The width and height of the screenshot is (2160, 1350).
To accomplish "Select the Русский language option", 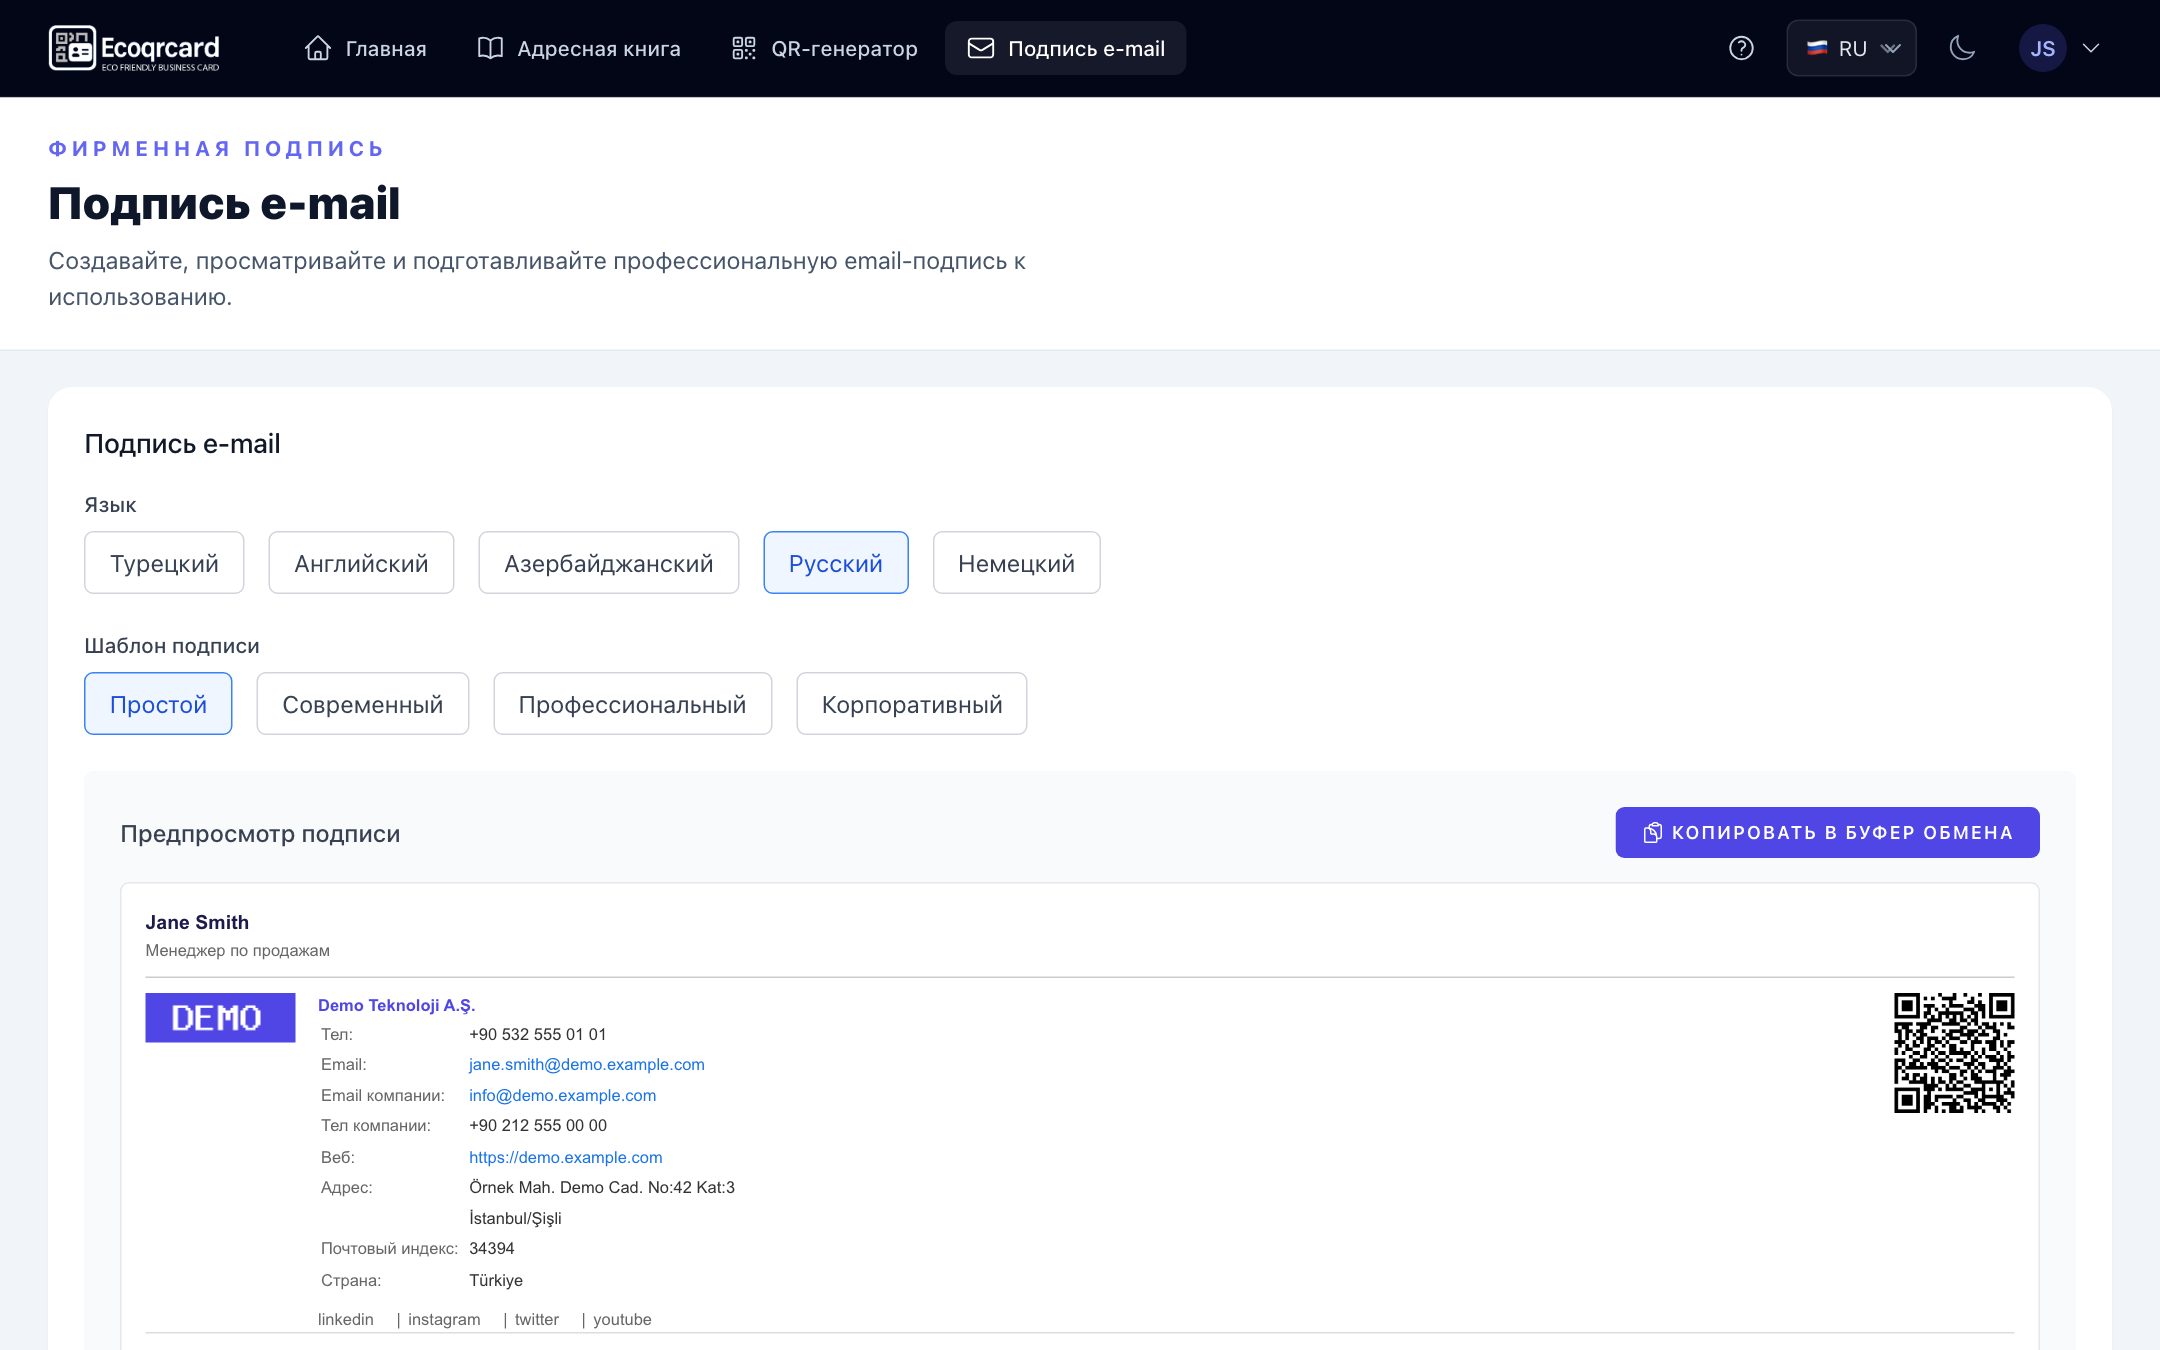I will coord(836,563).
